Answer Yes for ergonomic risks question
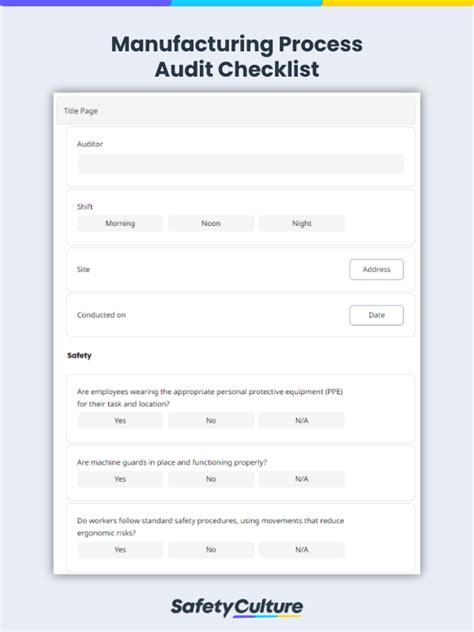The width and height of the screenshot is (474, 632). [x=120, y=550]
